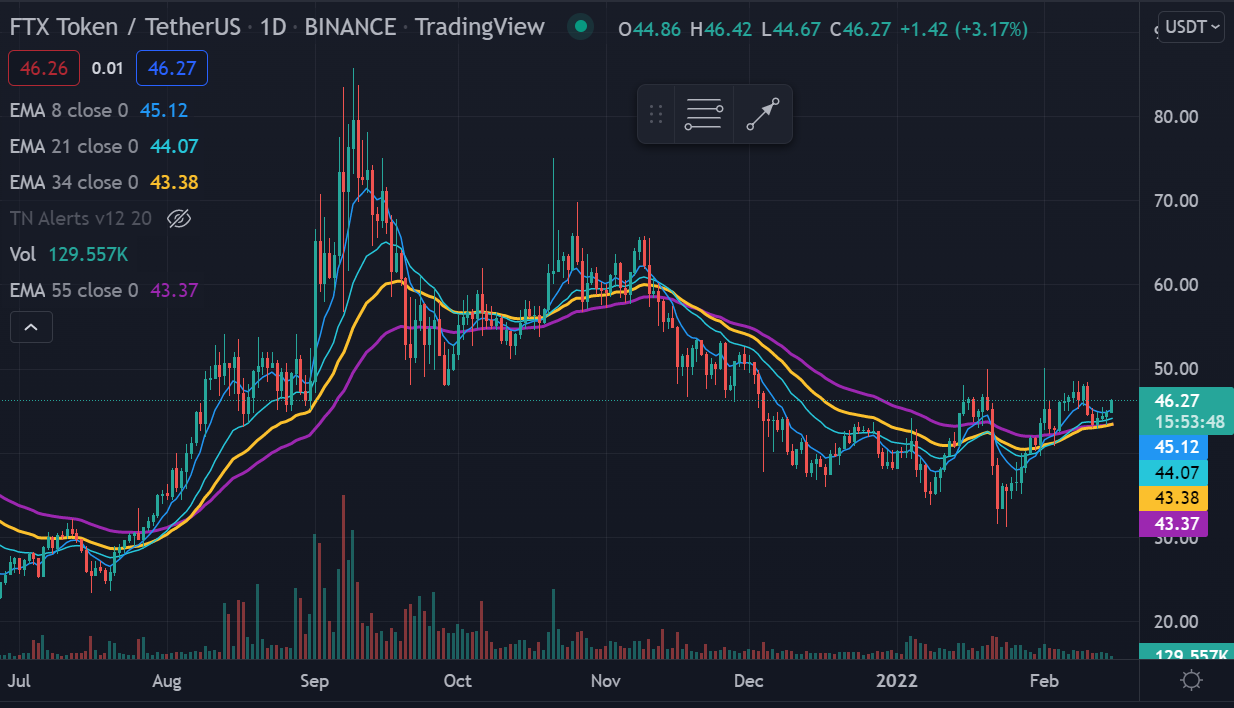The height and width of the screenshot is (708, 1234).
Task: Click the teal Vol value 129.557K
Action: [x=90, y=254]
